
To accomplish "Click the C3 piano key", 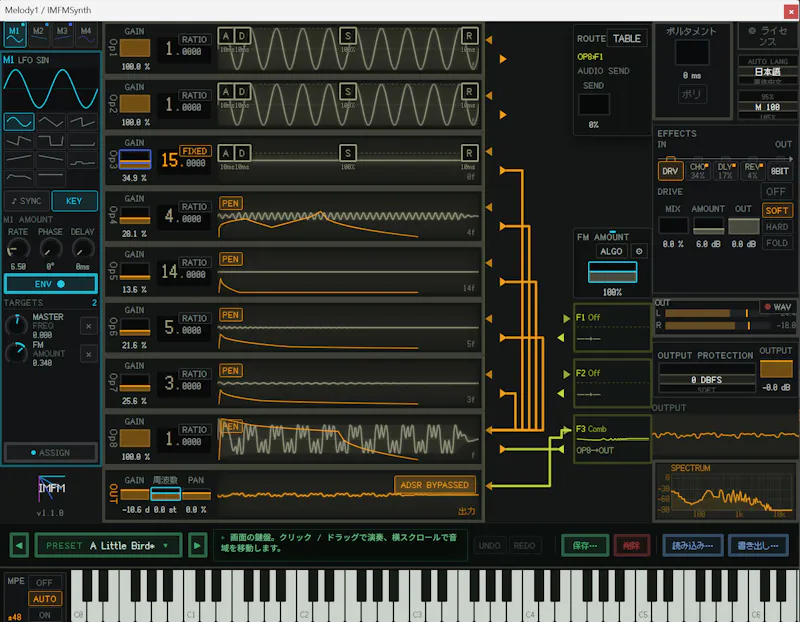I will [419, 597].
